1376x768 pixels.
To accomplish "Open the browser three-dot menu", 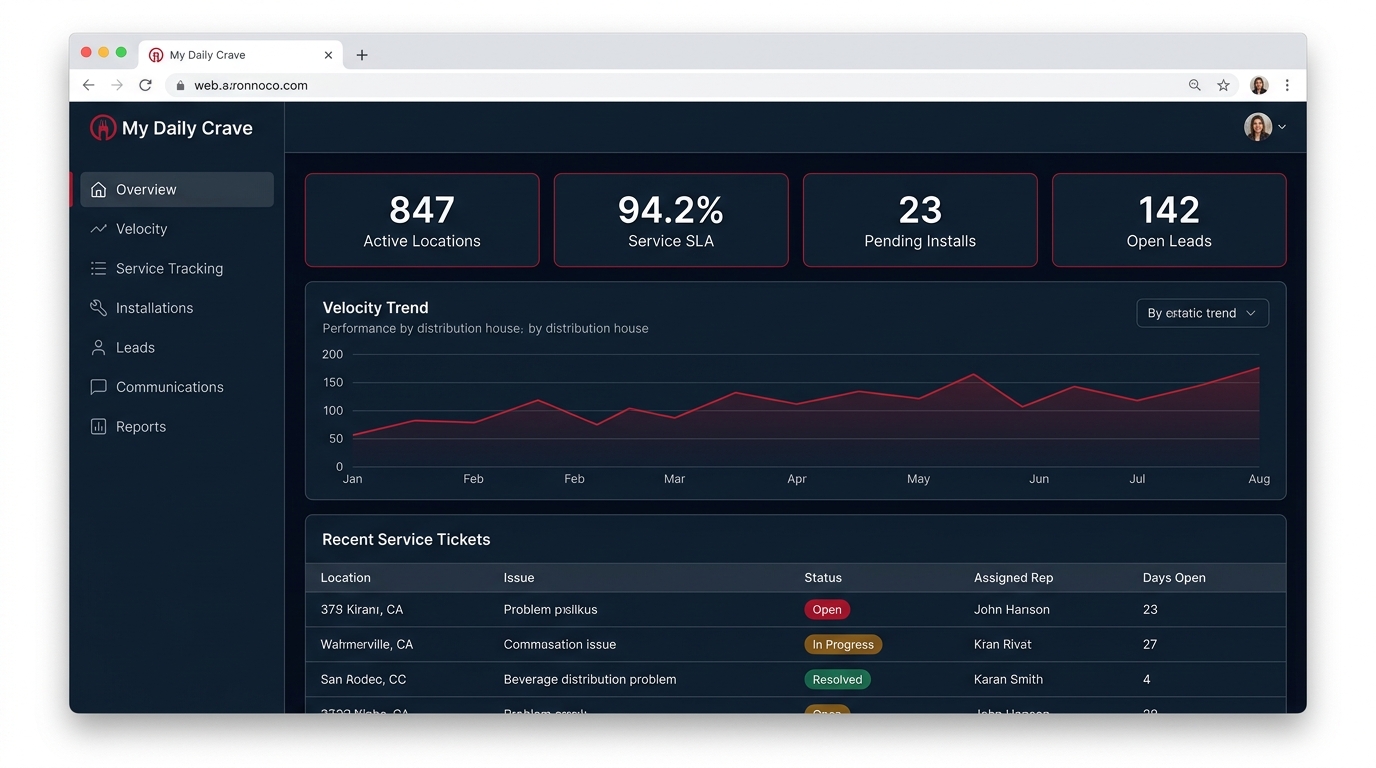I will click(1287, 85).
